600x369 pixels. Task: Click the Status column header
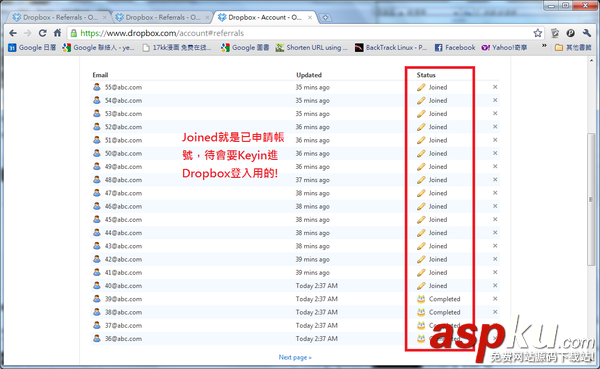426,75
